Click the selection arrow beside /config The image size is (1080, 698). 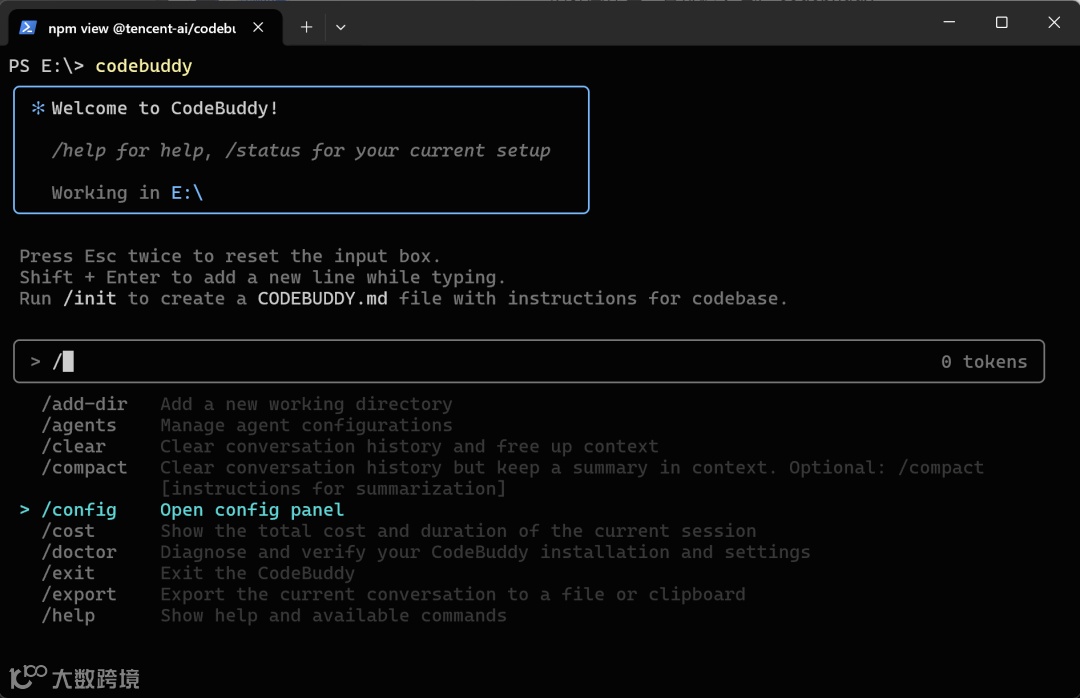pyautogui.click(x=25, y=510)
